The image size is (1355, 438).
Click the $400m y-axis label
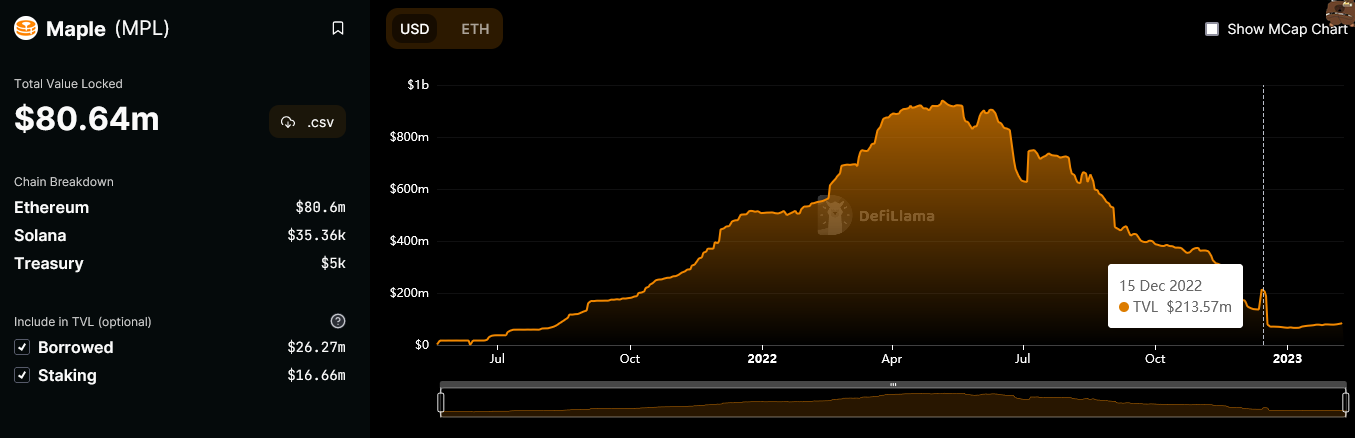412,241
